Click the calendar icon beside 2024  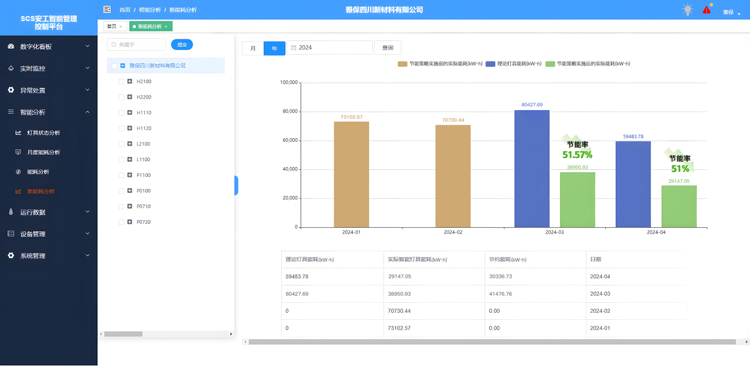click(x=294, y=48)
